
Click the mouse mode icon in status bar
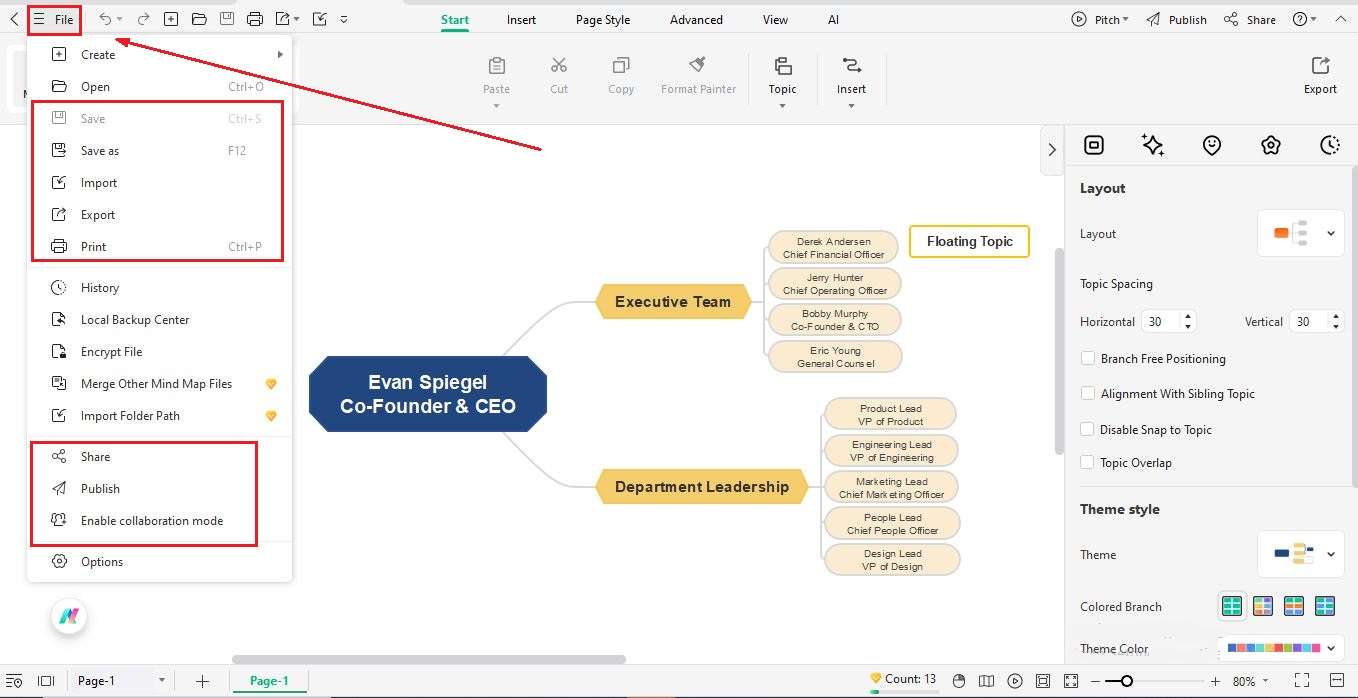(959, 681)
